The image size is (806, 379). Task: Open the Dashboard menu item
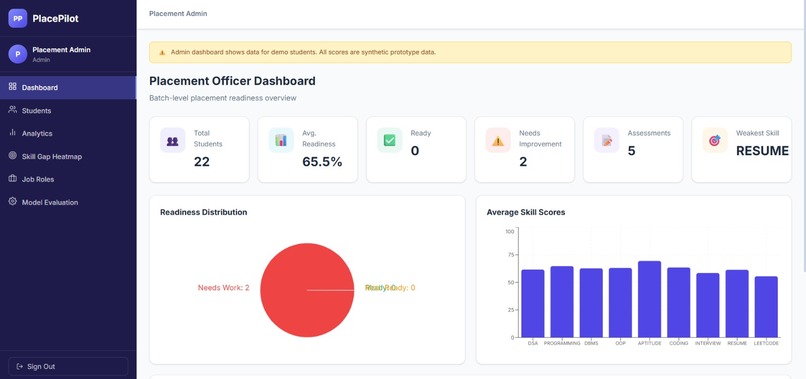(68, 87)
